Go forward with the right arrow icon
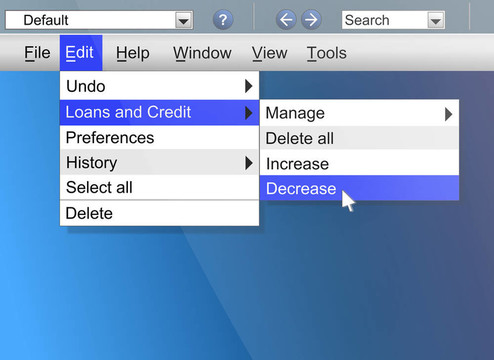Screen dimensions: 494x360 click(x=311, y=20)
